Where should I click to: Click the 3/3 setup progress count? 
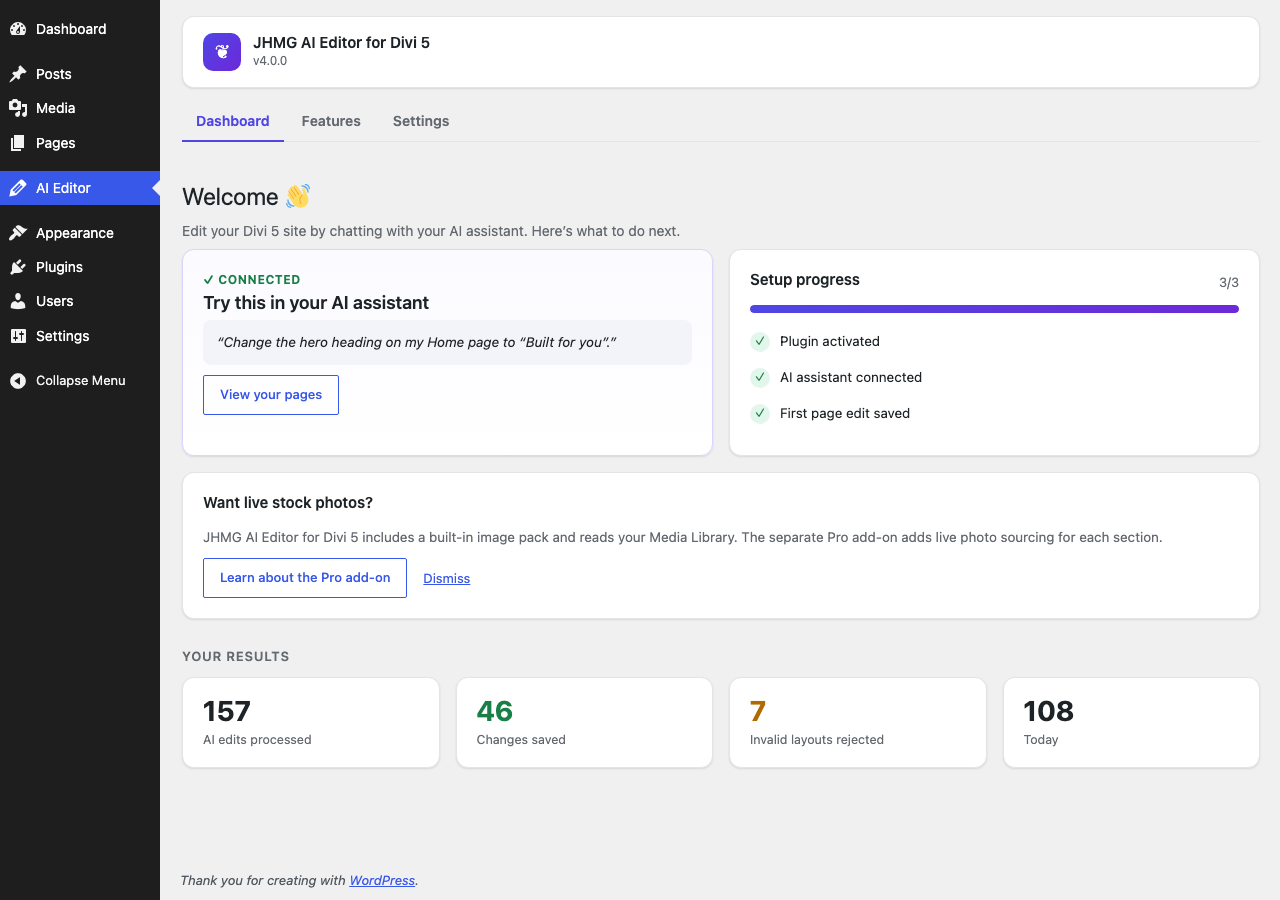(1229, 283)
